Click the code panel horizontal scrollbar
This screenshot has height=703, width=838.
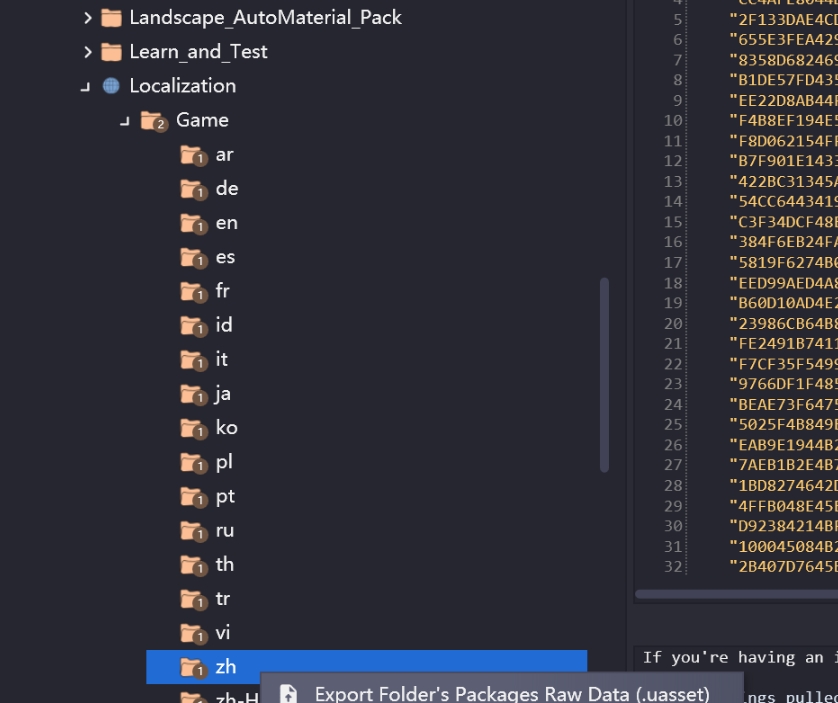click(x=736, y=594)
